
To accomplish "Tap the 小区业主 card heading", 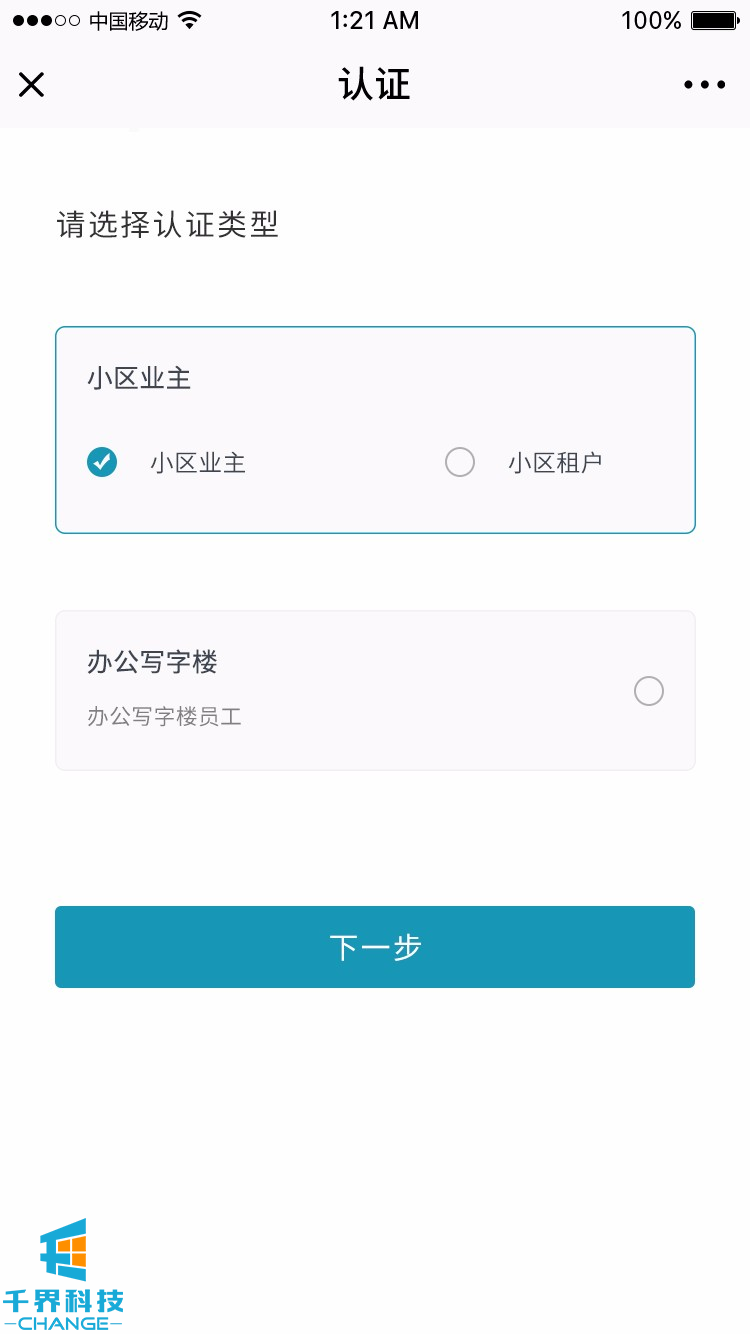I will tap(139, 379).
